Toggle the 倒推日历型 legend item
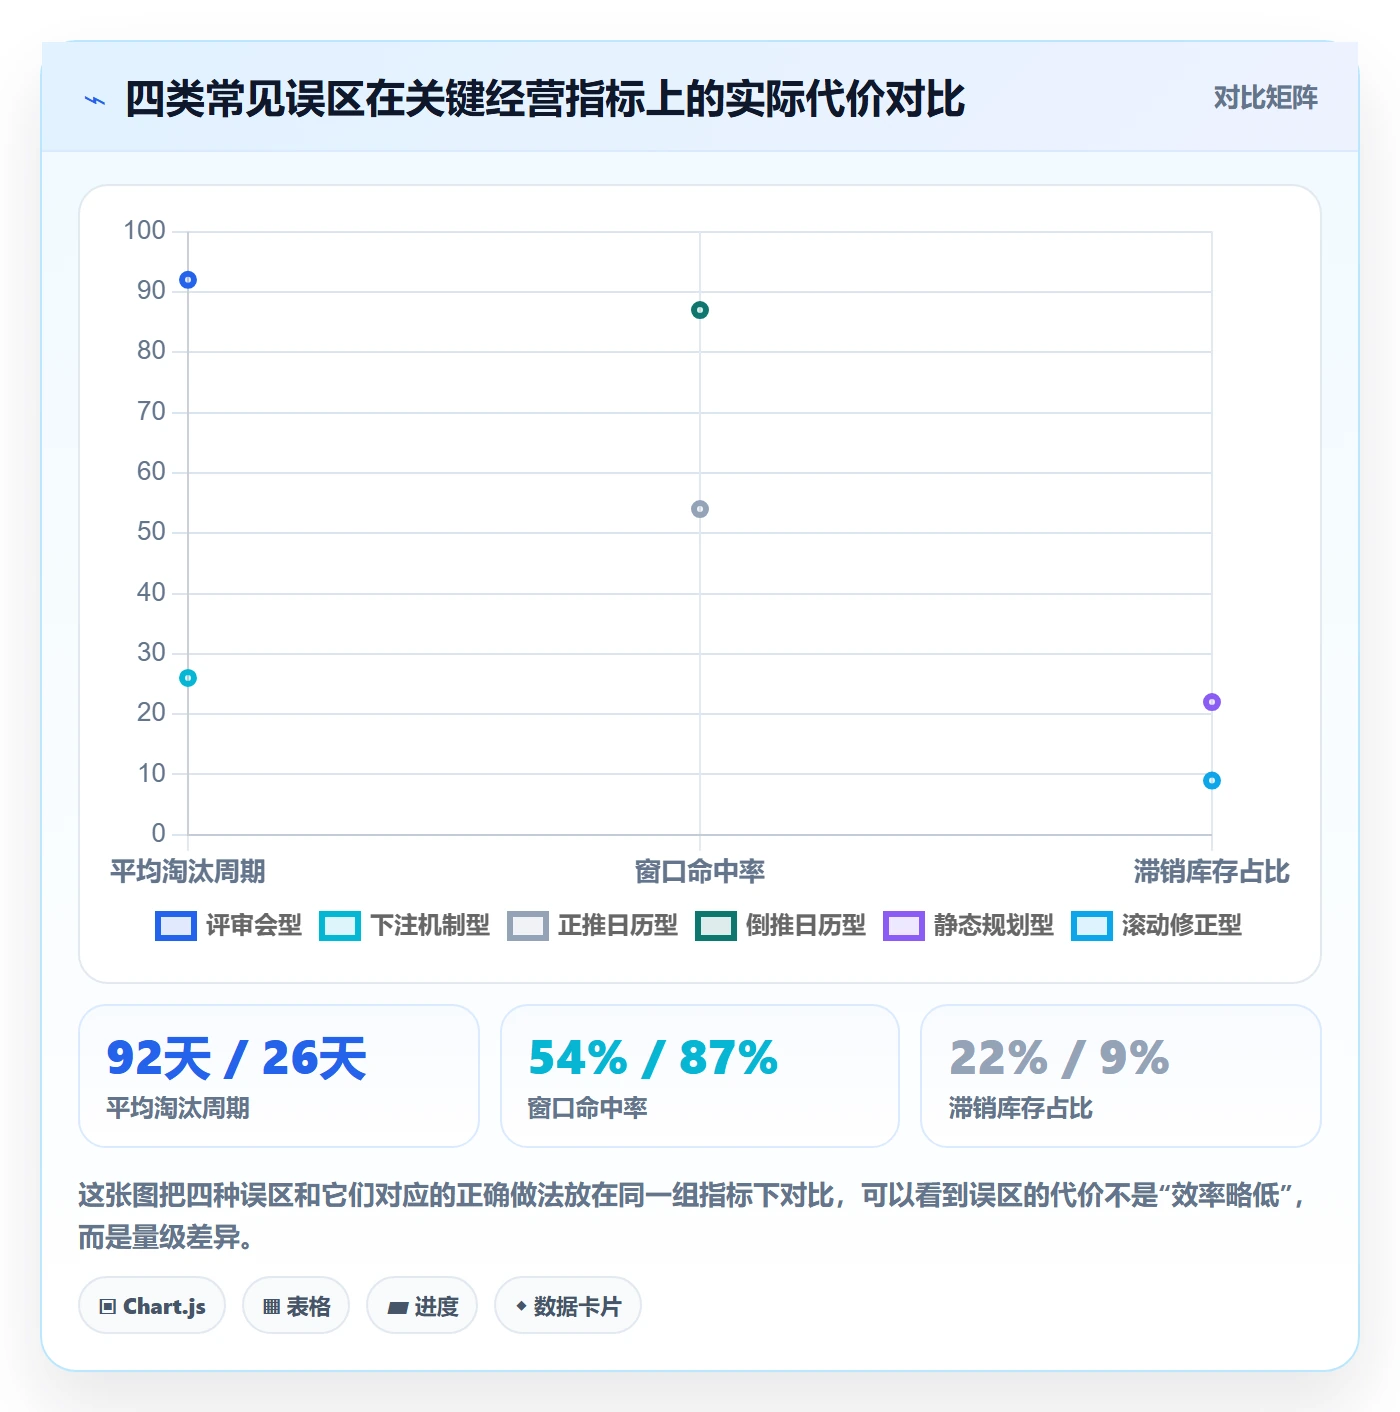Screen dimensions: 1400x1412 (781, 925)
